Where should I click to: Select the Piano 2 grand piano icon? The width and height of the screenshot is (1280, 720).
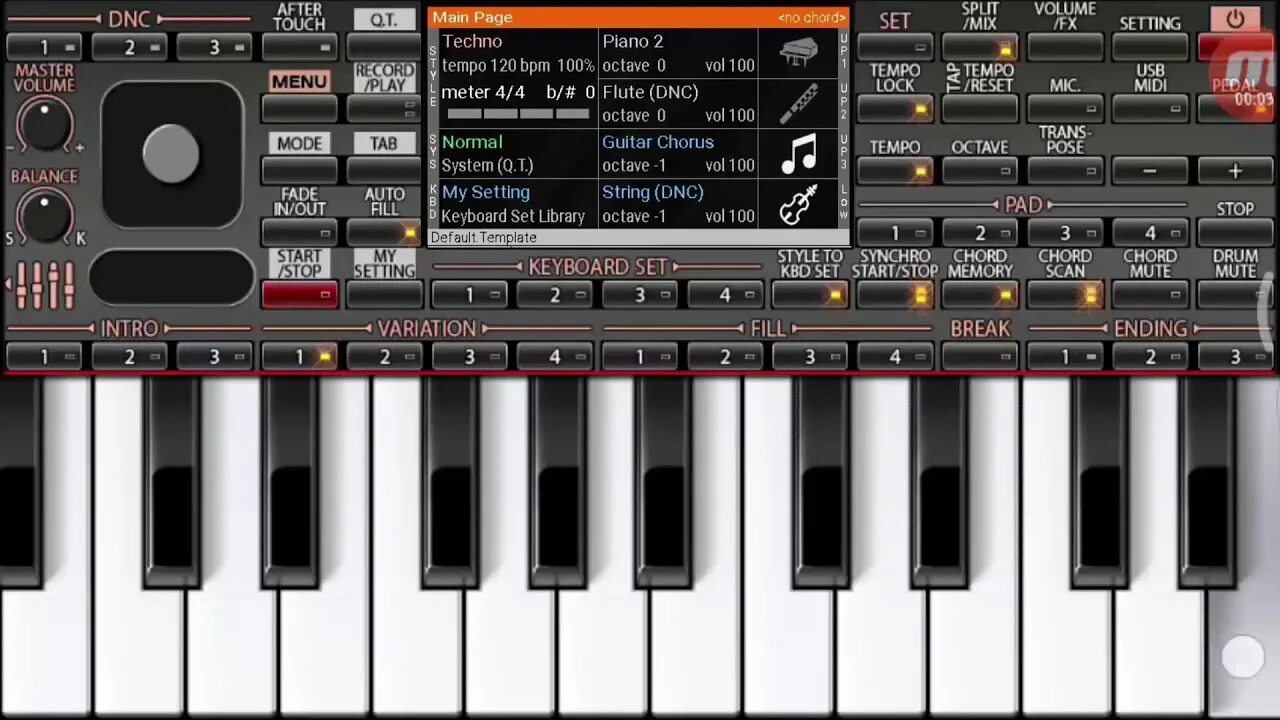point(799,53)
